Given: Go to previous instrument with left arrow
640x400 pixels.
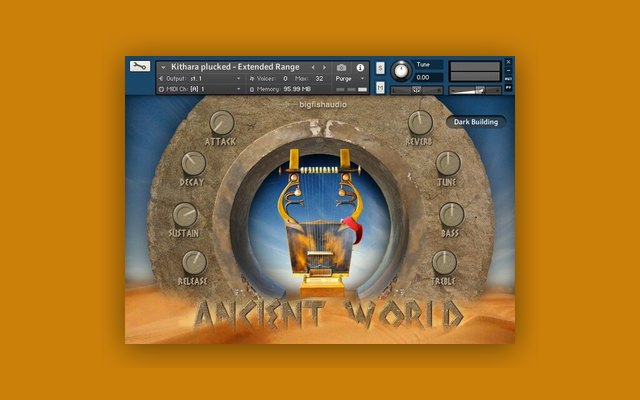Looking at the screenshot, I should tap(313, 67).
